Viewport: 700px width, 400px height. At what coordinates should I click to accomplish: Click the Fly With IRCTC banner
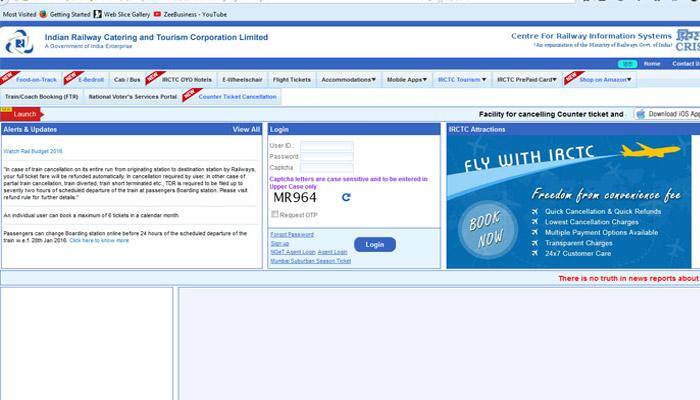pyautogui.click(x=569, y=201)
